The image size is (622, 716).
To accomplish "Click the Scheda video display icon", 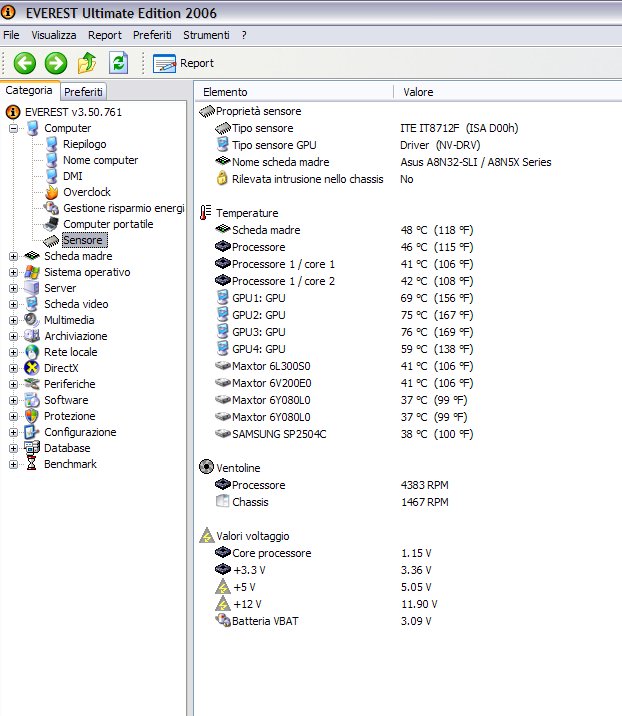I will [32, 304].
